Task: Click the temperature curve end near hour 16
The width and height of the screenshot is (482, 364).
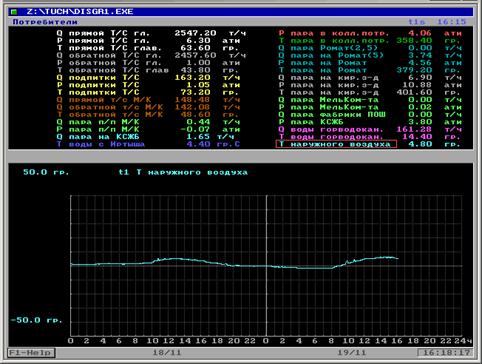Action: point(397,258)
